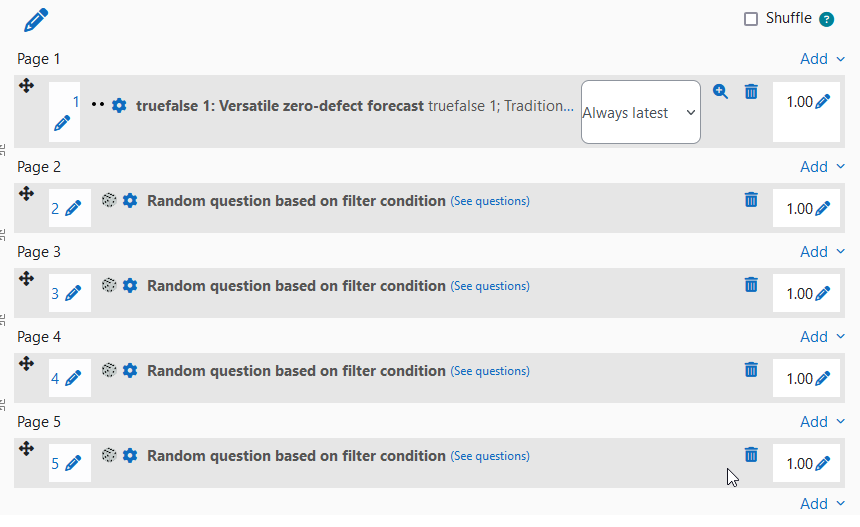The image size is (860, 527).
Task: Open the Always latest version dropdown
Action: click(x=641, y=112)
